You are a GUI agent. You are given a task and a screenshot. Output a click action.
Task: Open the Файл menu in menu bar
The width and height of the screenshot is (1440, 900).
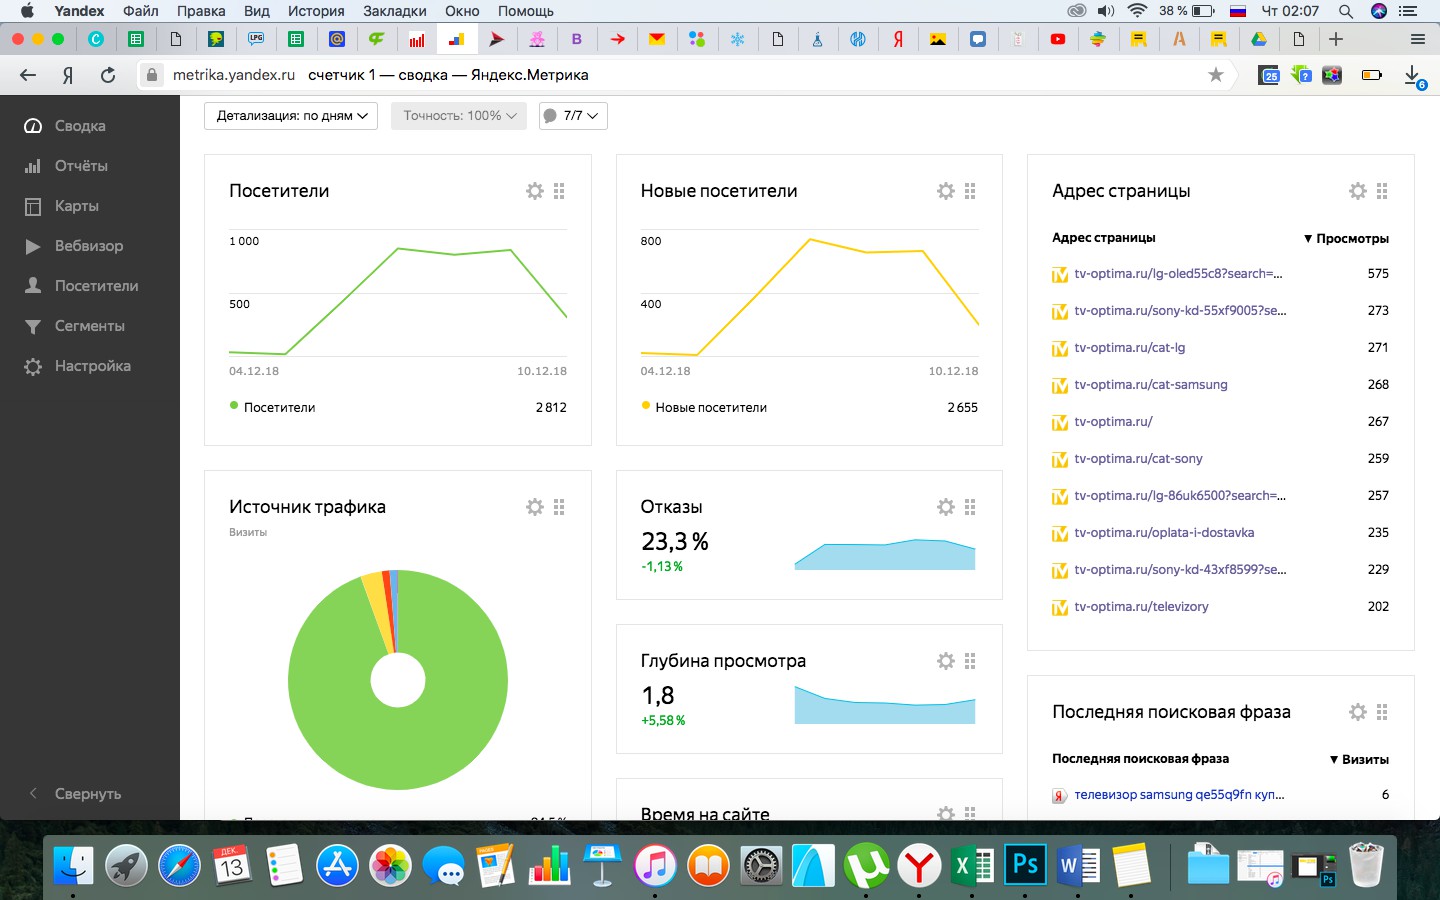point(141,11)
